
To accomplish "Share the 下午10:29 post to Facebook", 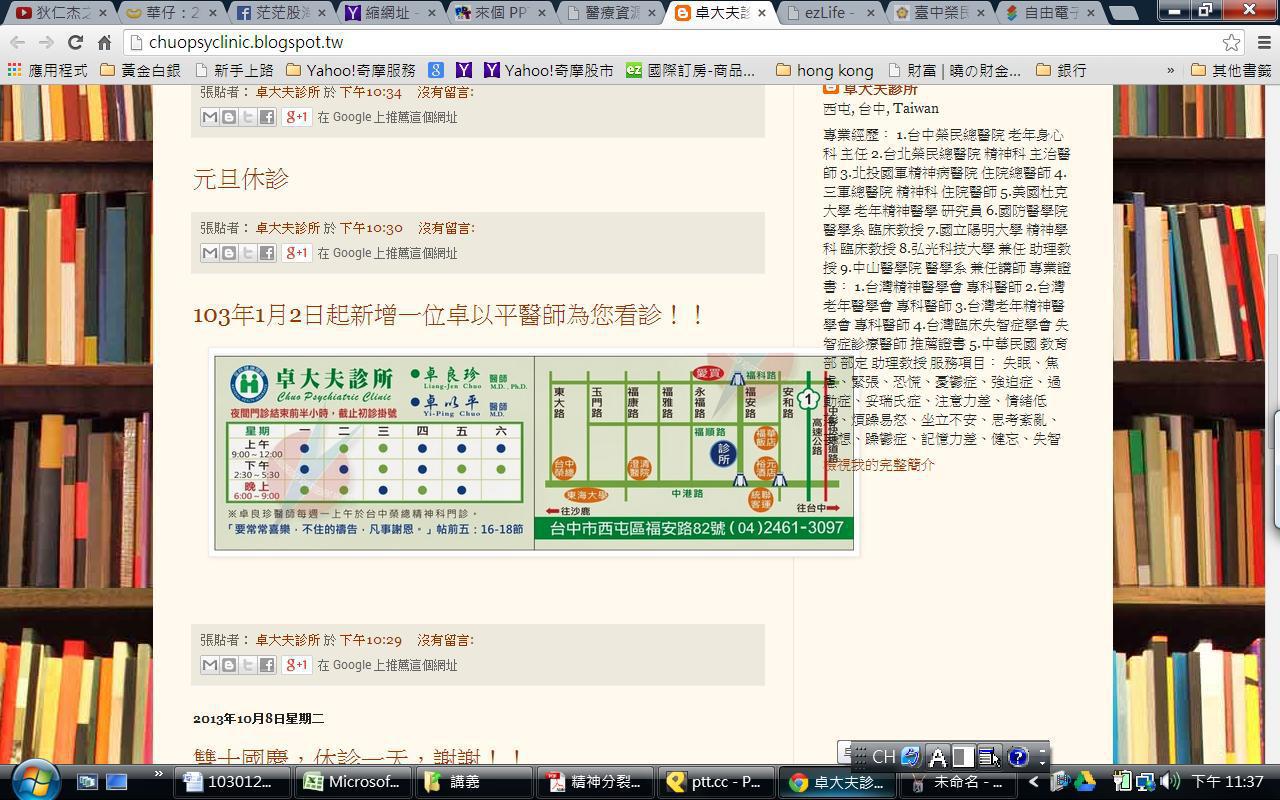I will coord(267,665).
